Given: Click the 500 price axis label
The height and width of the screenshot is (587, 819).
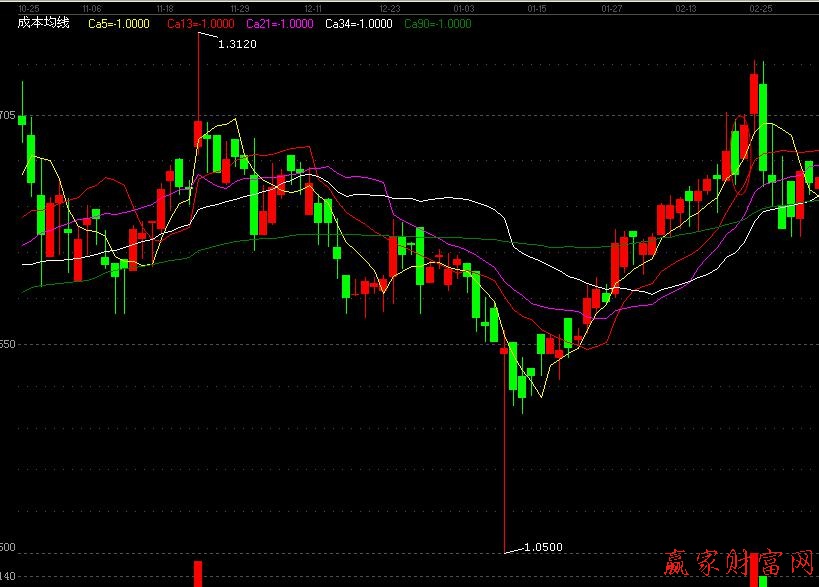Looking at the screenshot, I should [8, 549].
